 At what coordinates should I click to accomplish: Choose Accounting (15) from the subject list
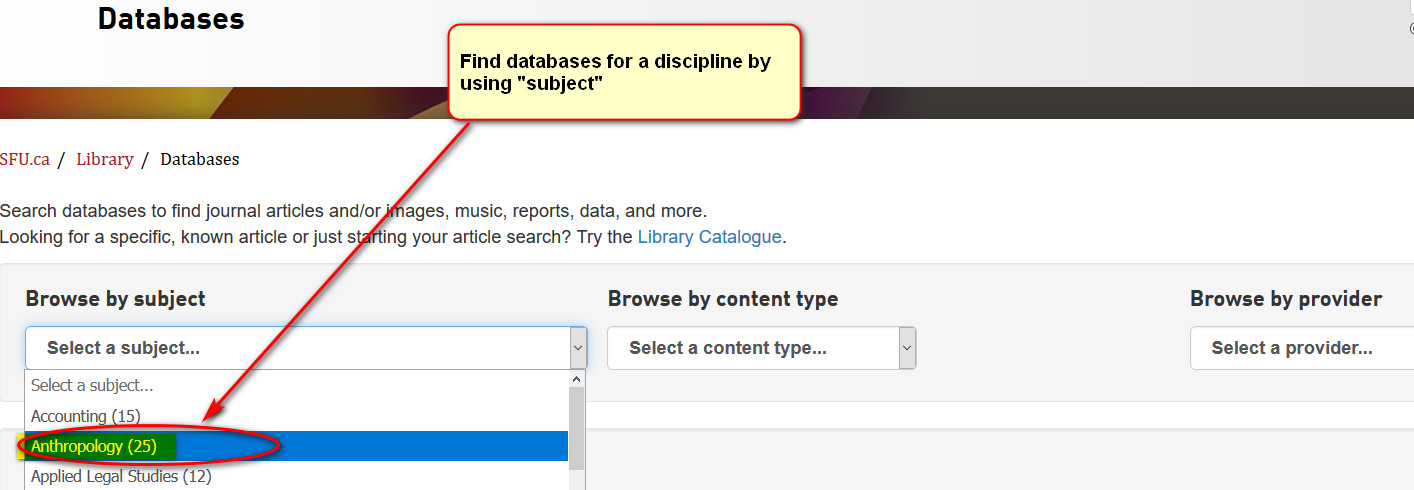coord(297,416)
